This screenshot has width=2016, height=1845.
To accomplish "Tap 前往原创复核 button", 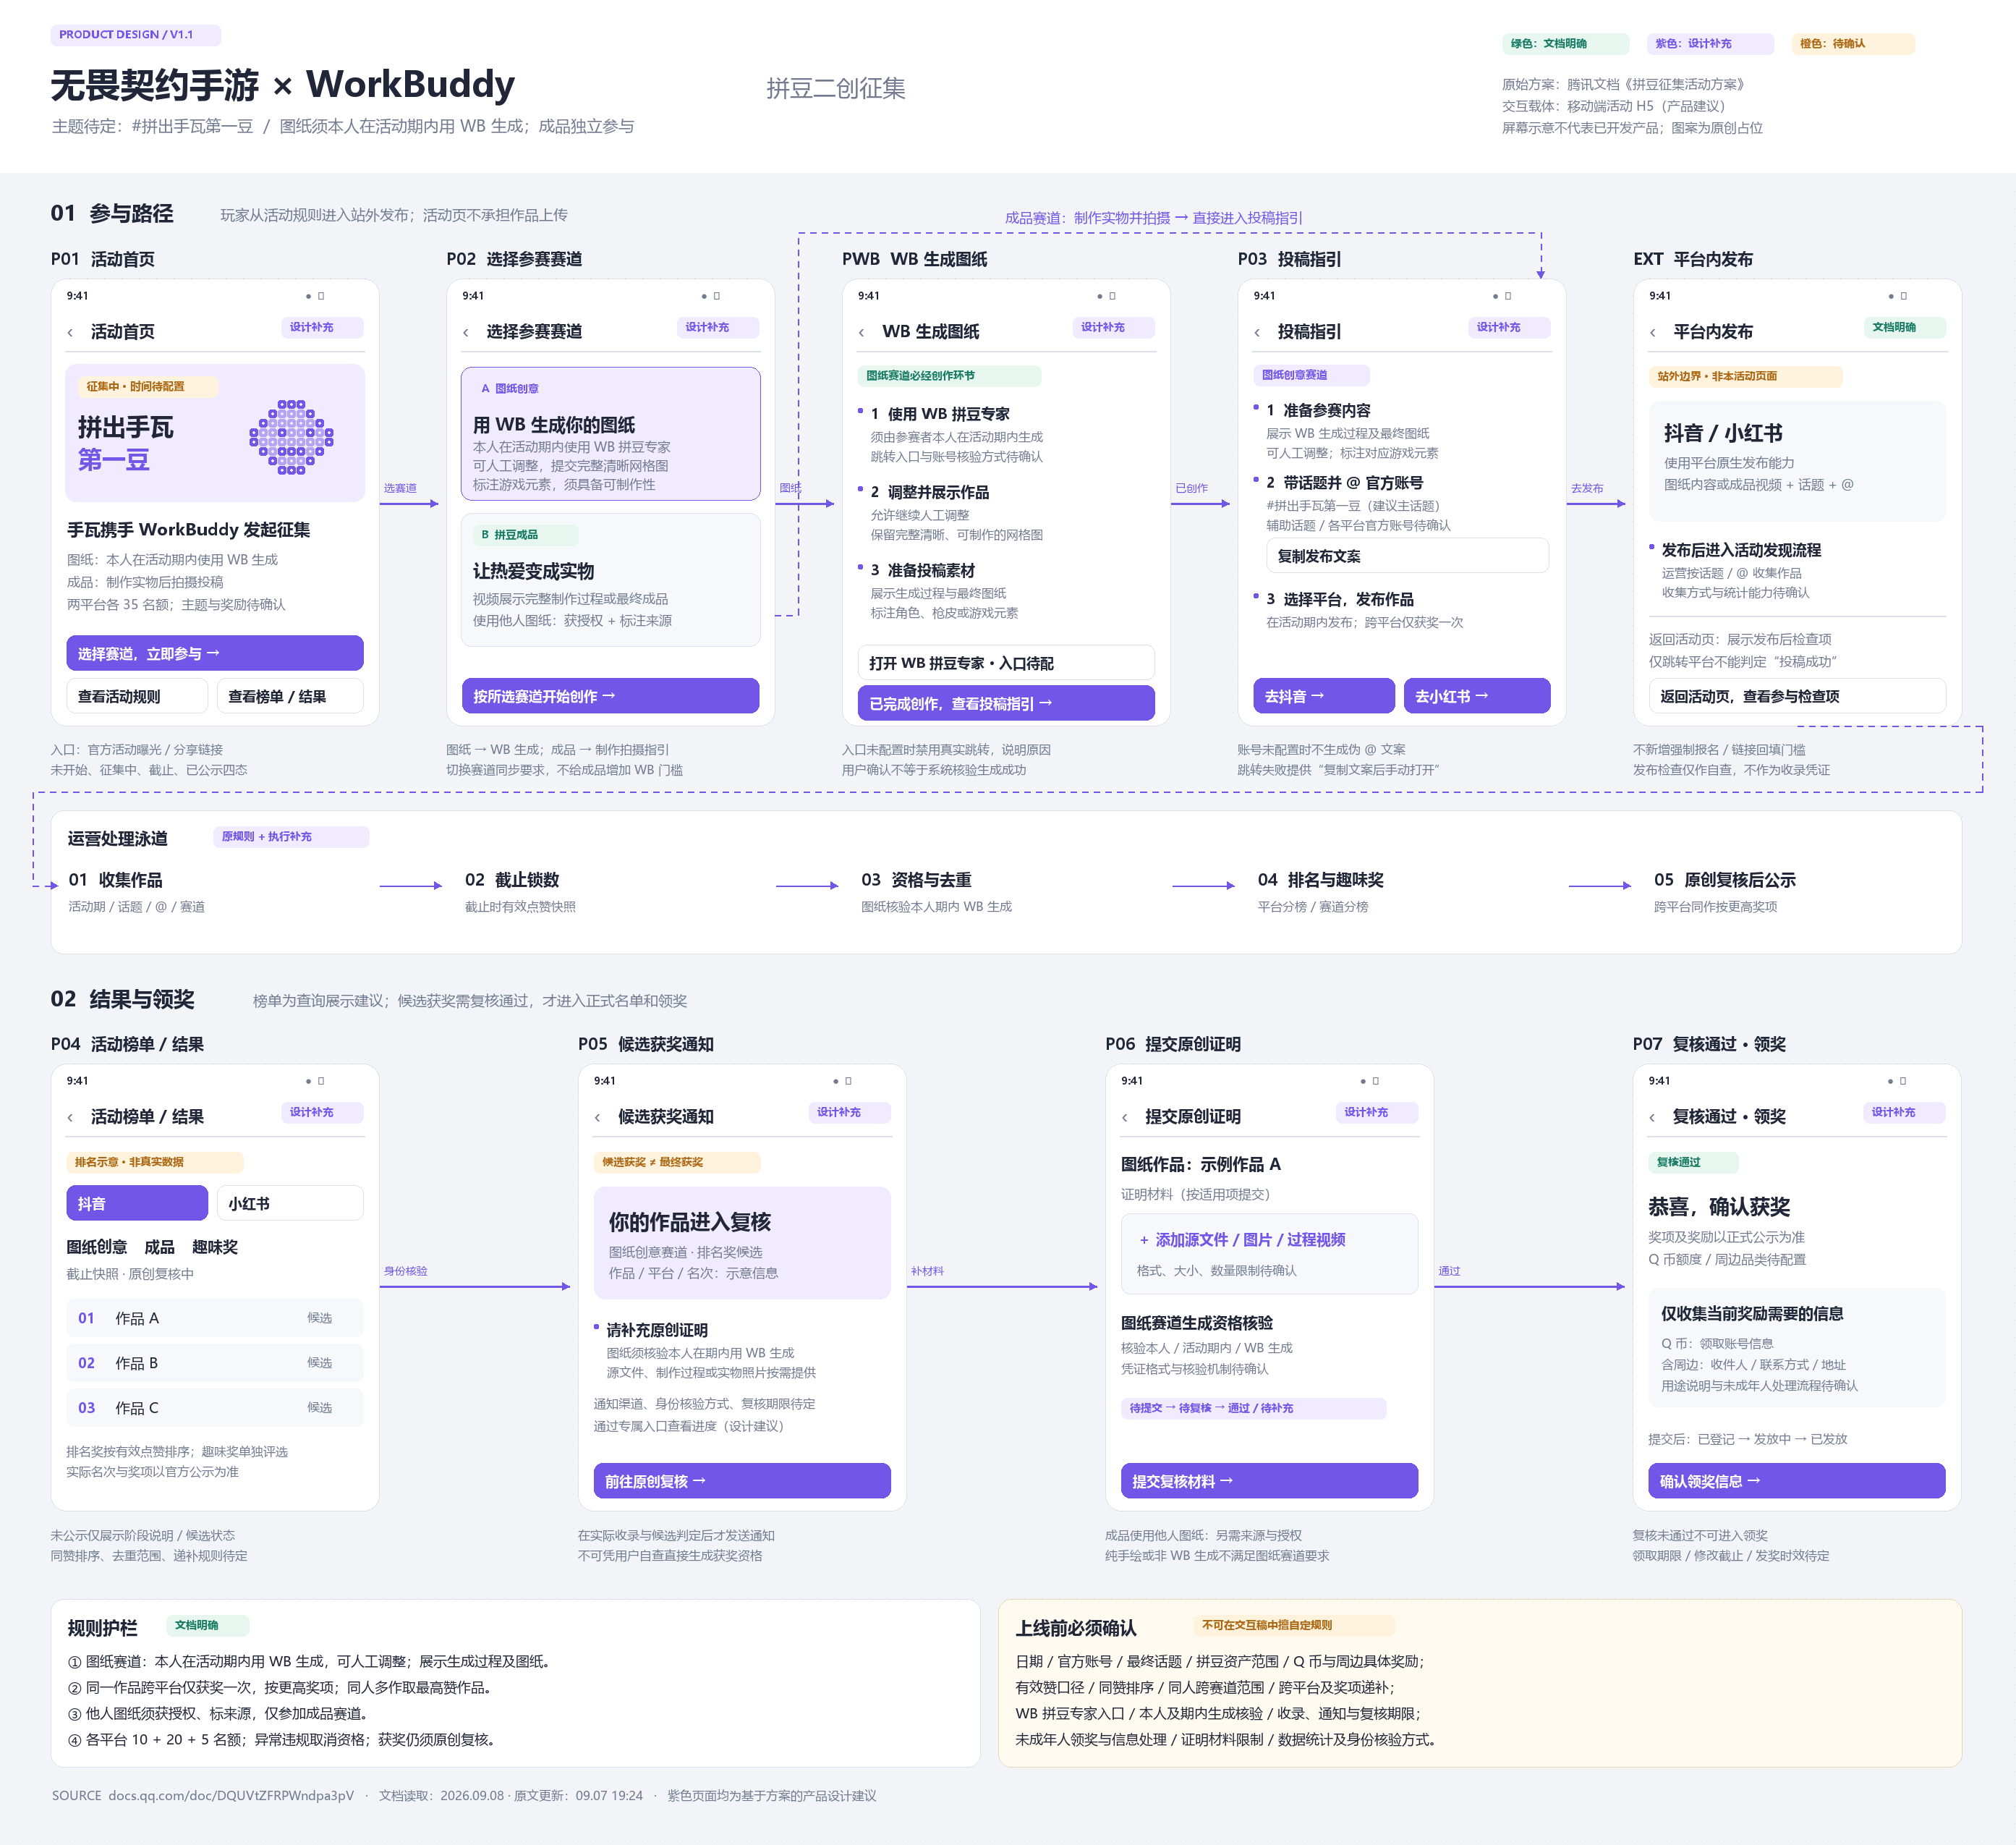I will click(x=742, y=1481).
